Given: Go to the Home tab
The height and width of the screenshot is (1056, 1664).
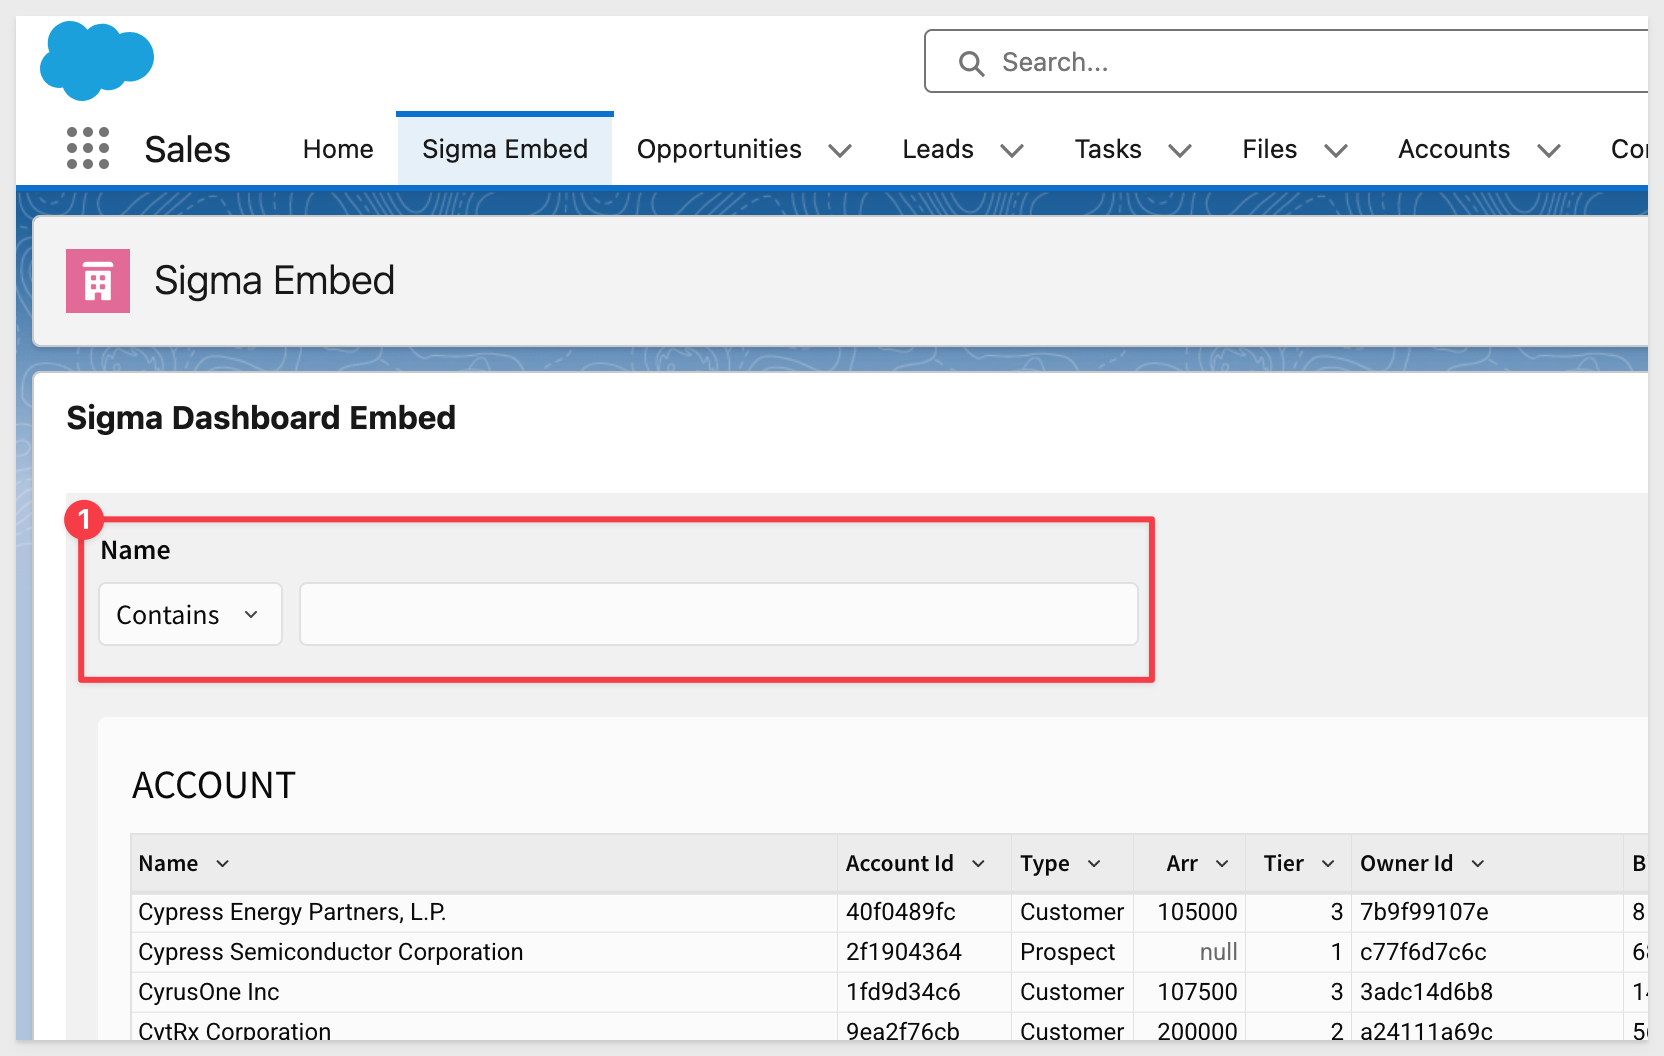Looking at the screenshot, I should [338, 149].
